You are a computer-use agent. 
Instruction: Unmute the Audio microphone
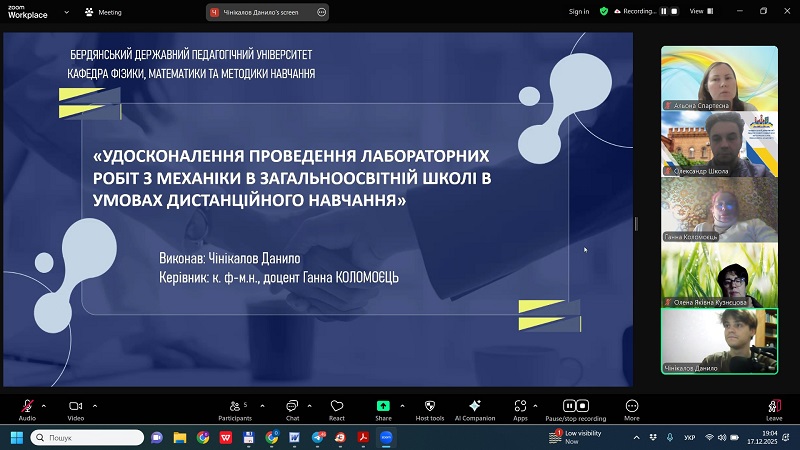pyautogui.click(x=27, y=408)
